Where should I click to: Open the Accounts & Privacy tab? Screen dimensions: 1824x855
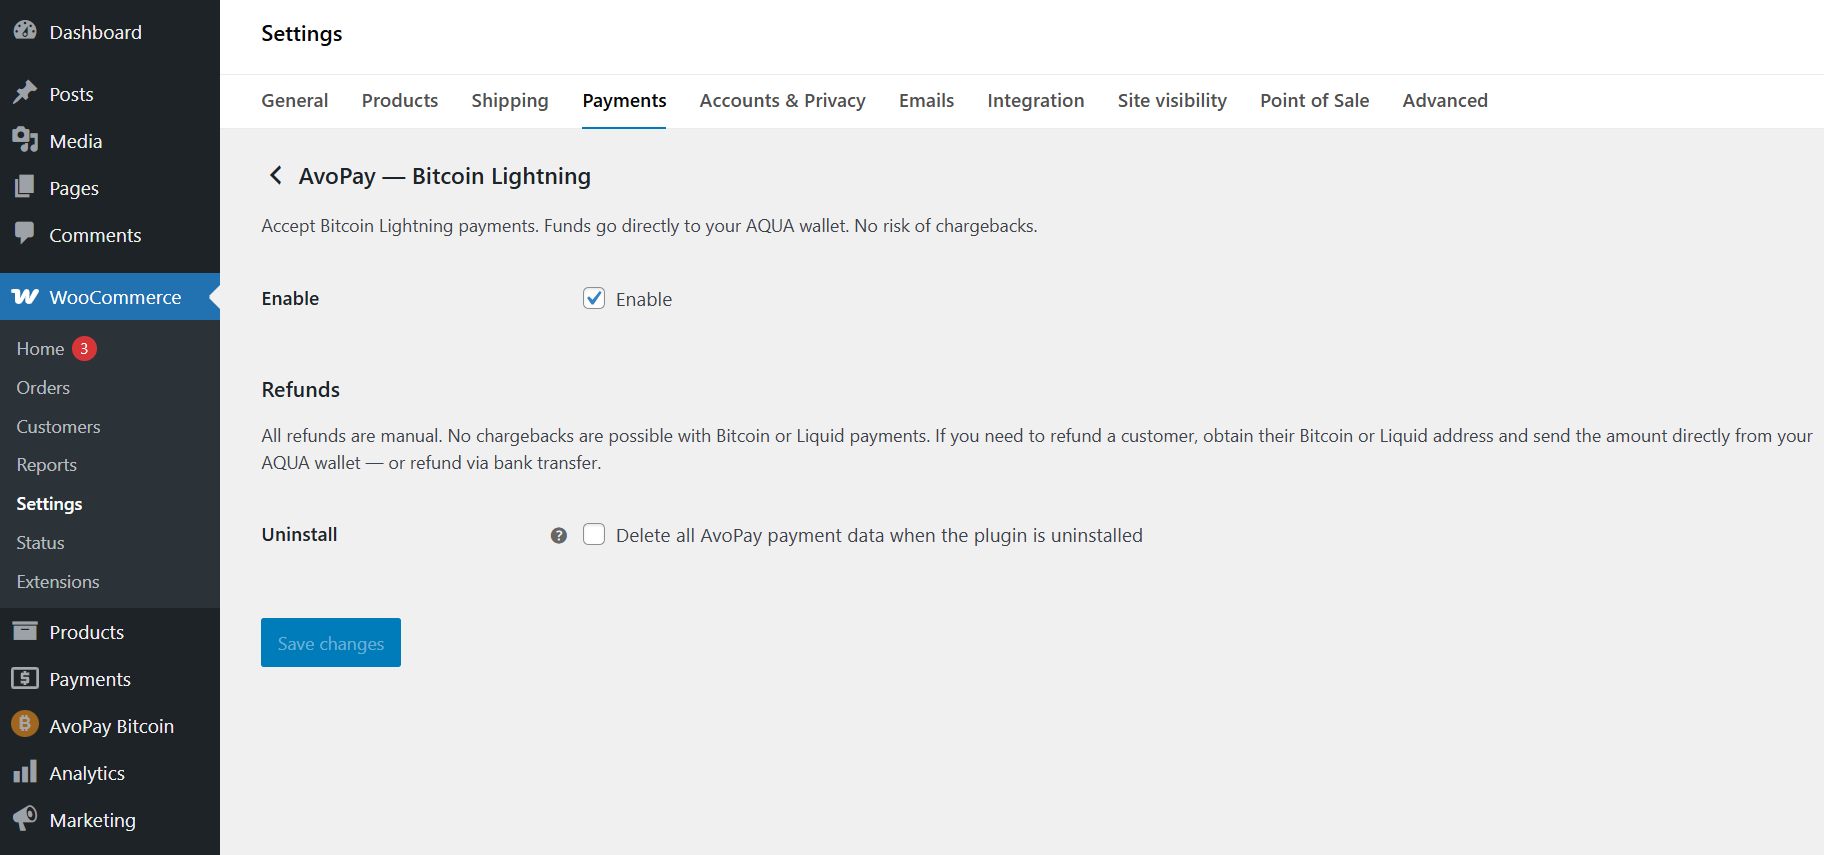[783, 101]
